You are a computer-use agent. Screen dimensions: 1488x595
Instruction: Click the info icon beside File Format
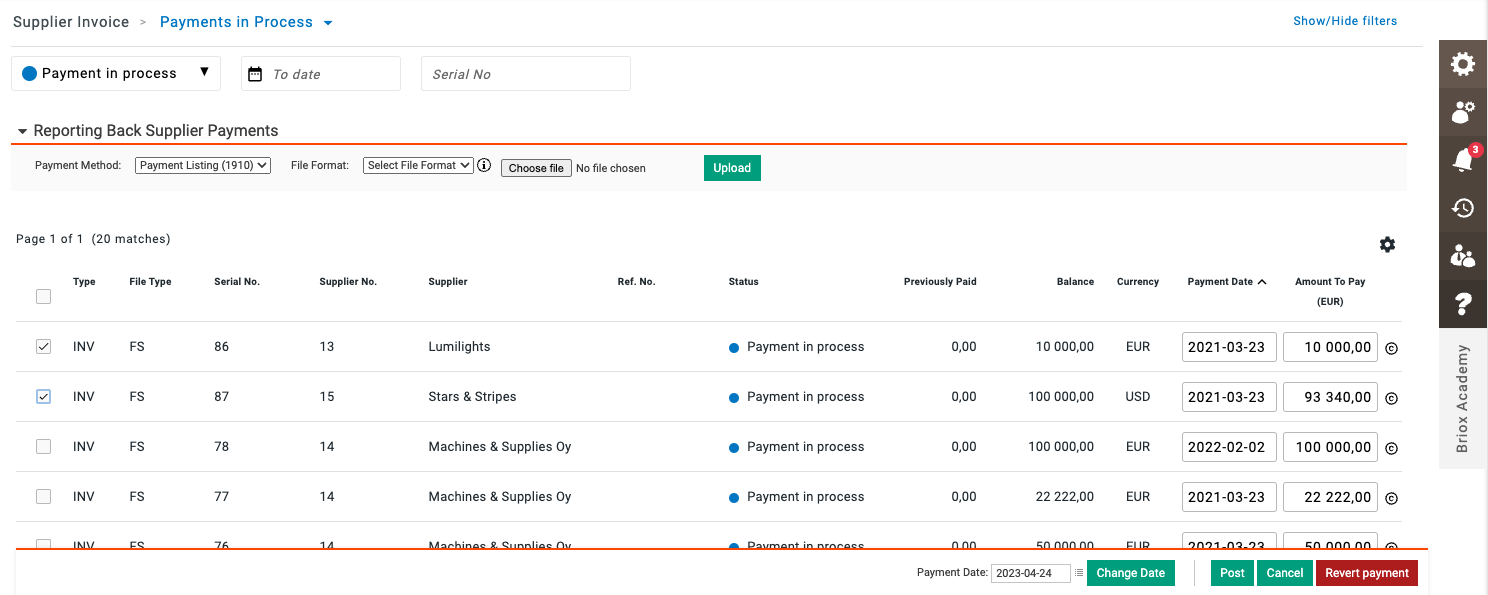(x=484, y=166)
